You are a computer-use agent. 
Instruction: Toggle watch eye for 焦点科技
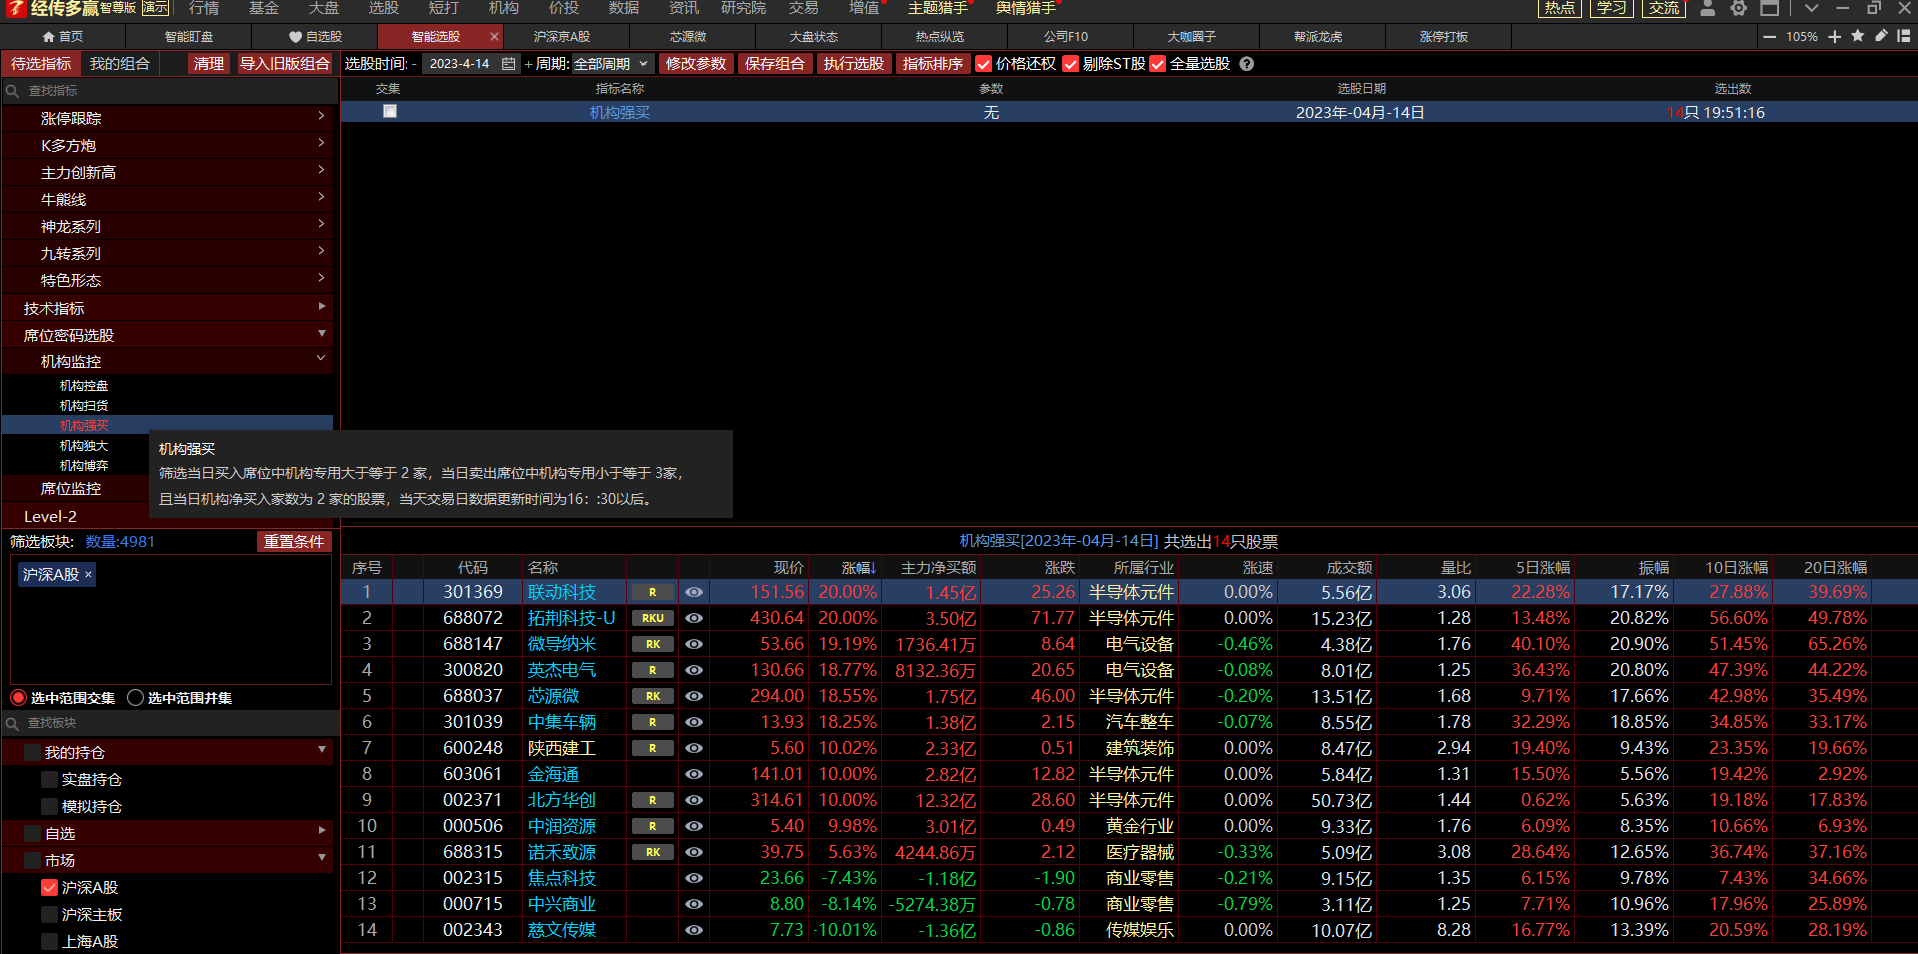click(694, 879)
